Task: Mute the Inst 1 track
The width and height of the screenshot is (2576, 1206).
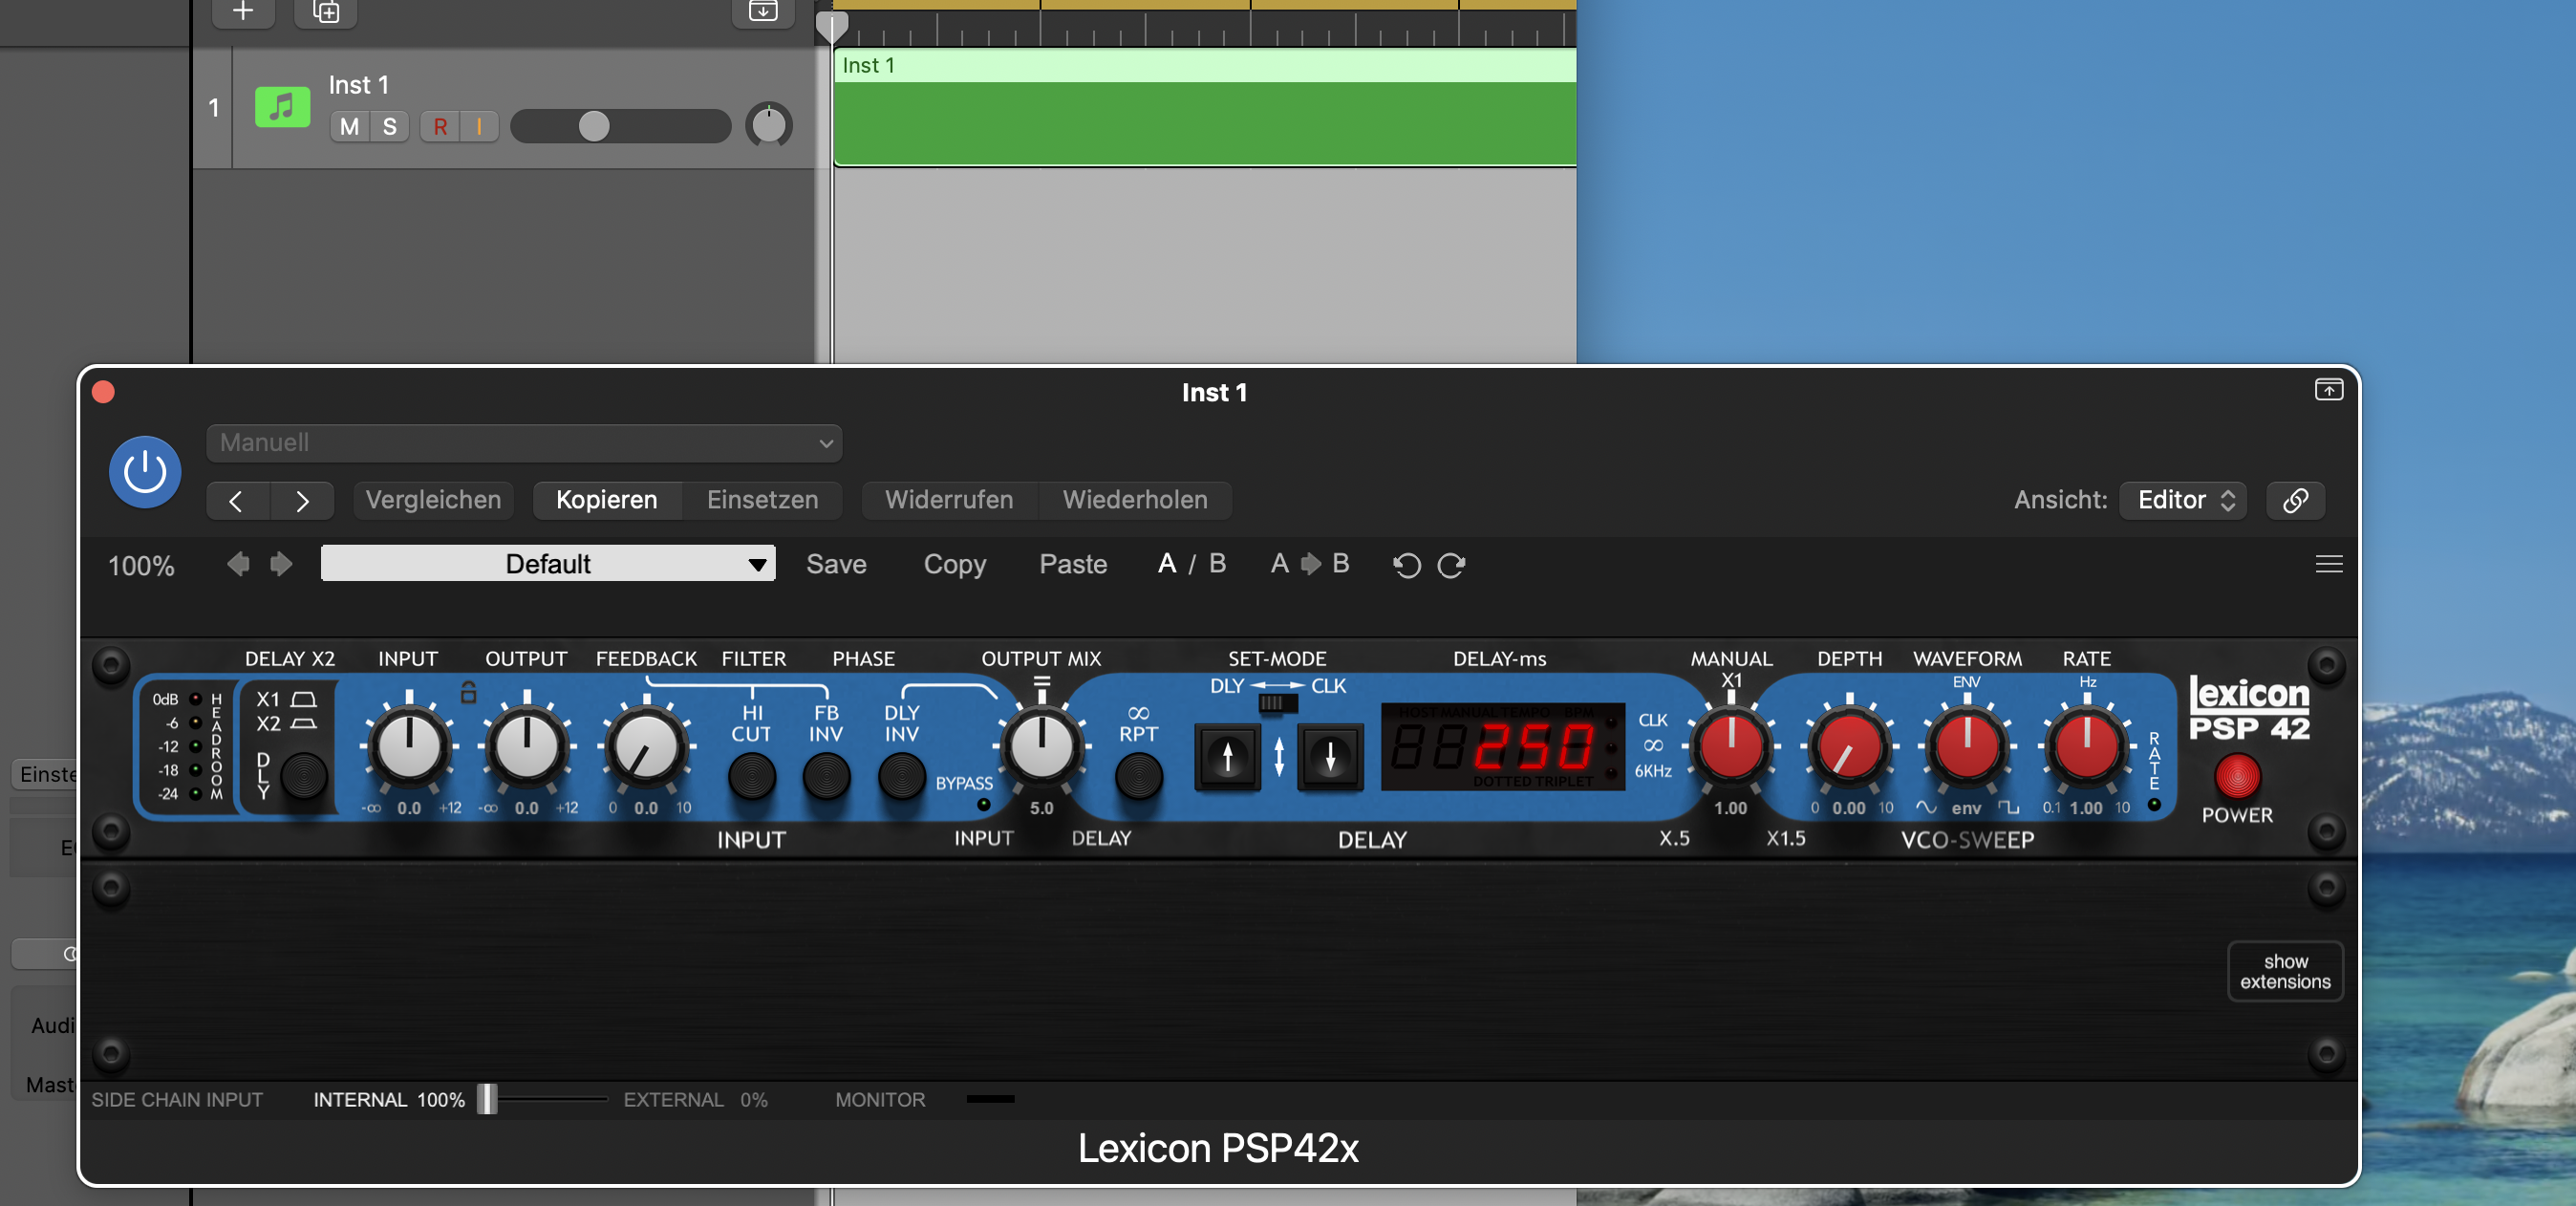Action: pyautogui.click(x=349, y=127)
